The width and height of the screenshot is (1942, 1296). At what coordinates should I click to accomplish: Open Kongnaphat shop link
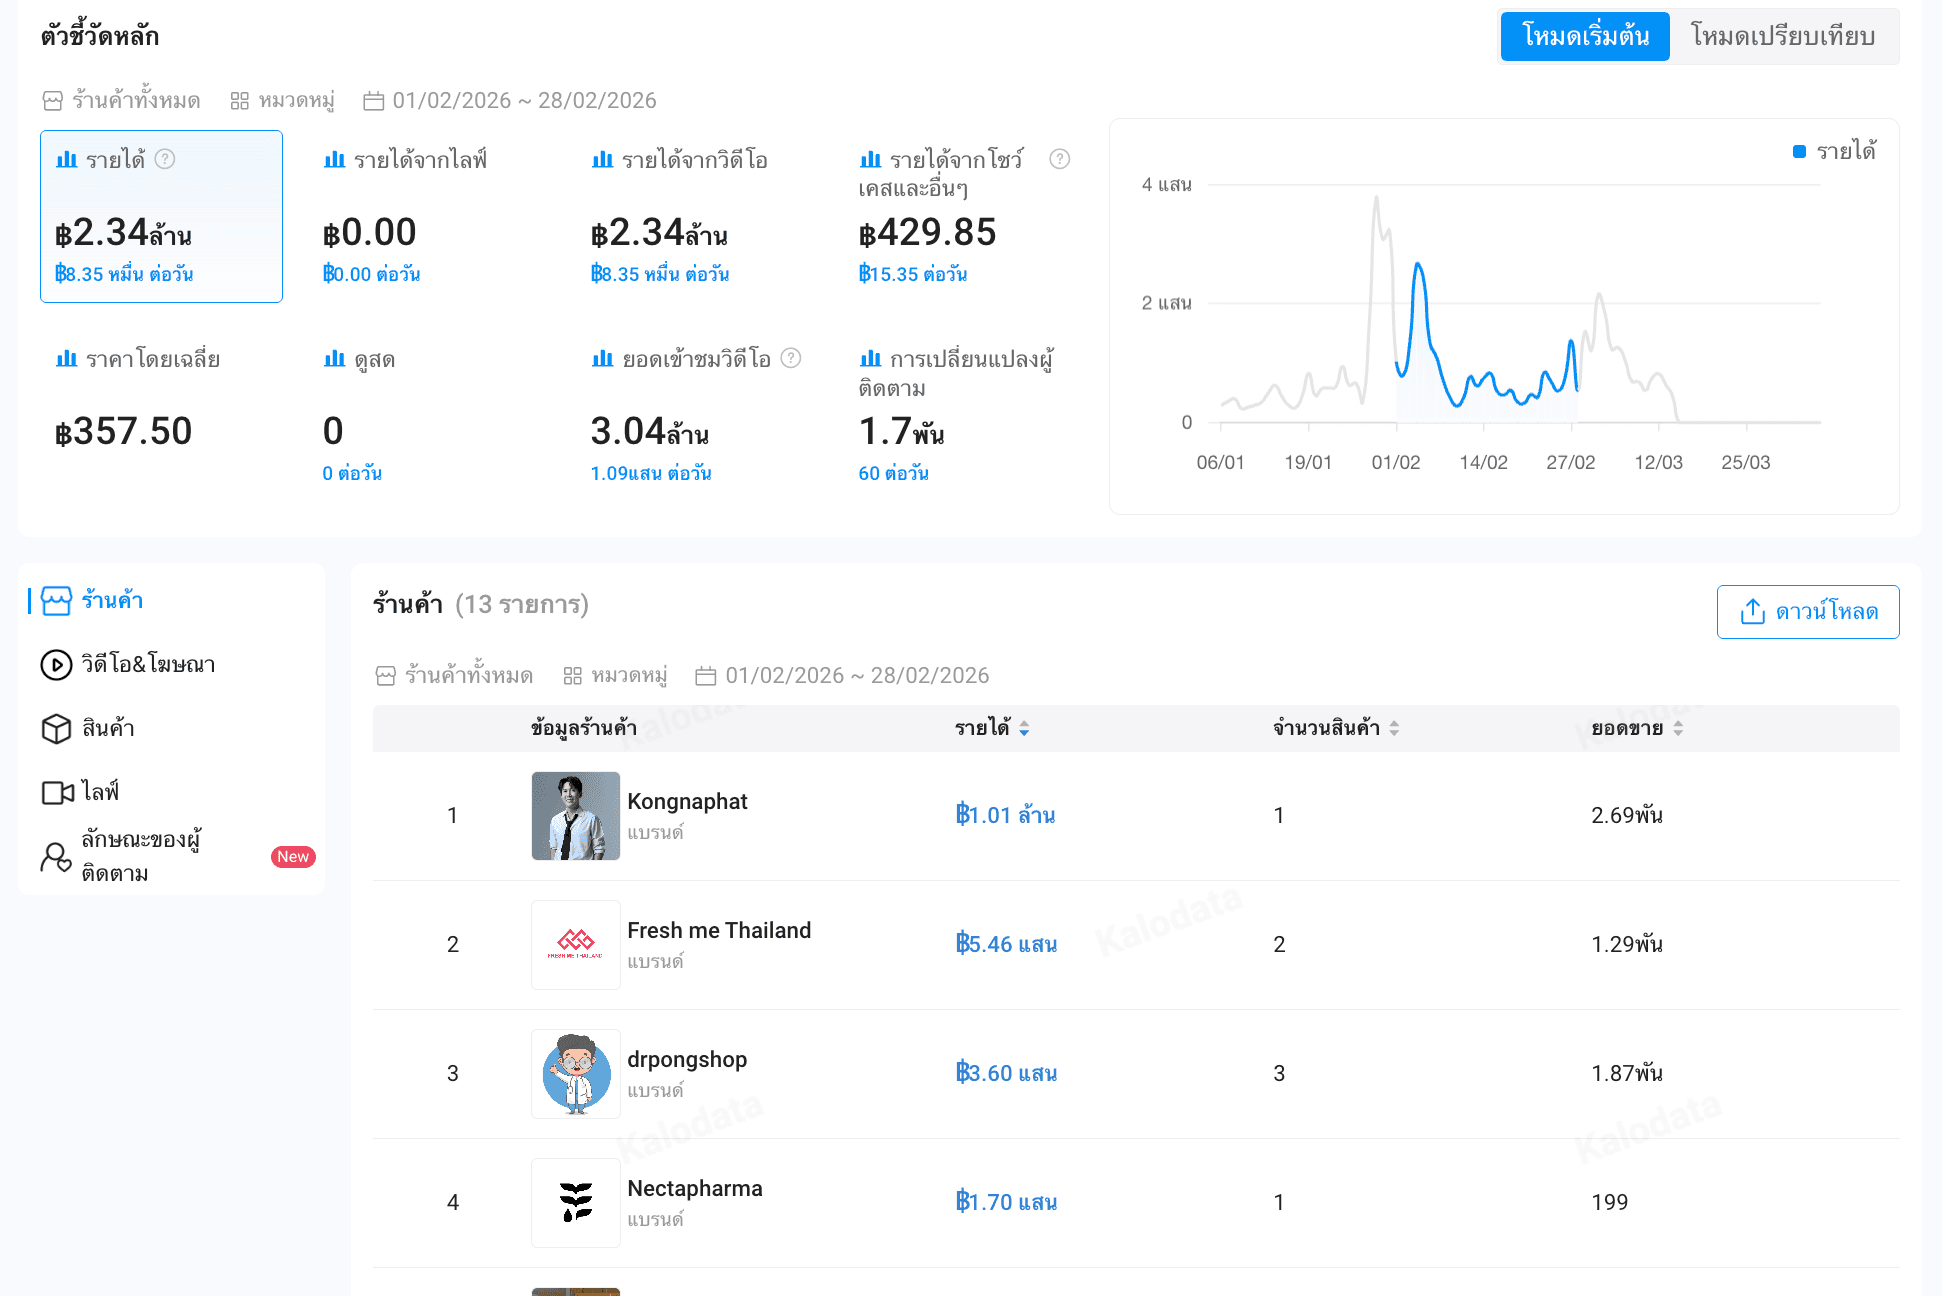(x=687, y=802)
